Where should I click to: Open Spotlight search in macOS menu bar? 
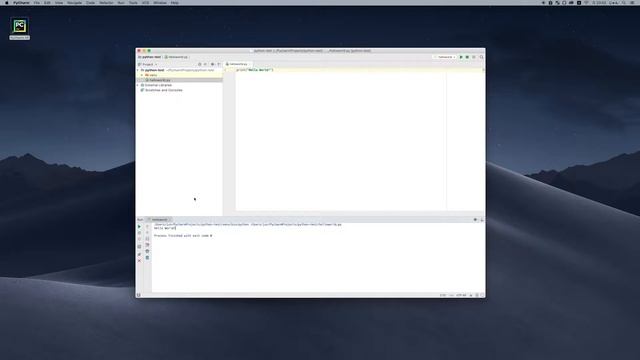624,3
